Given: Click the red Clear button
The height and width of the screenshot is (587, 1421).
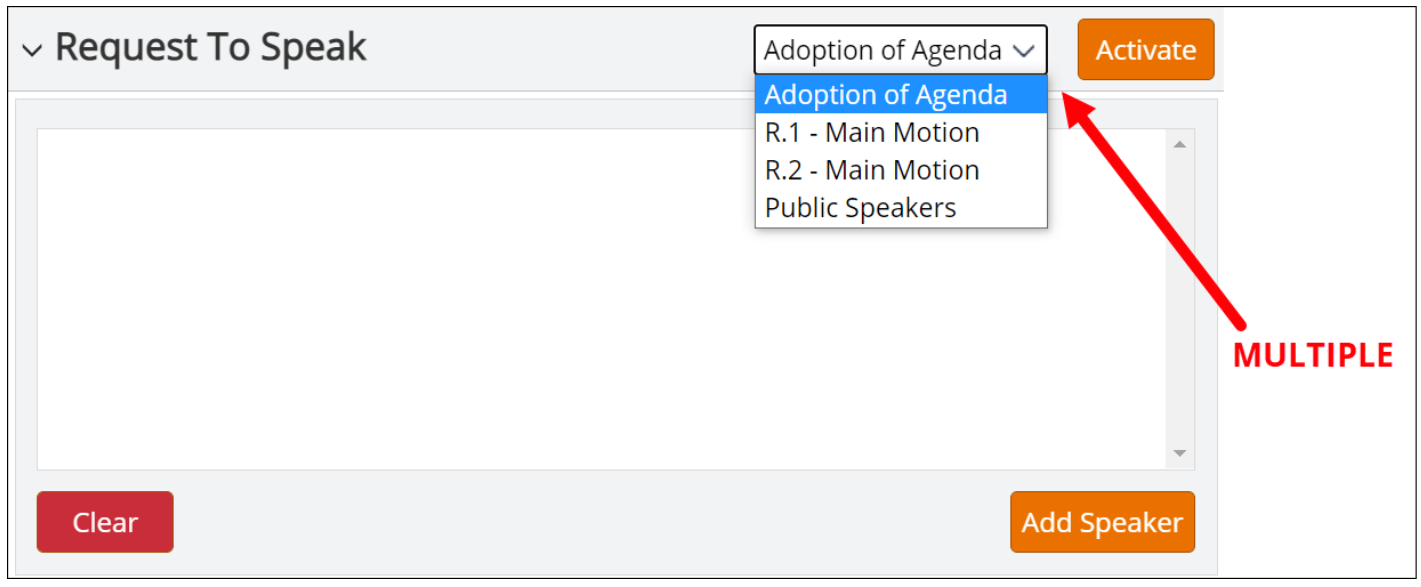Looking at the screenshot, I should [105, 522].
